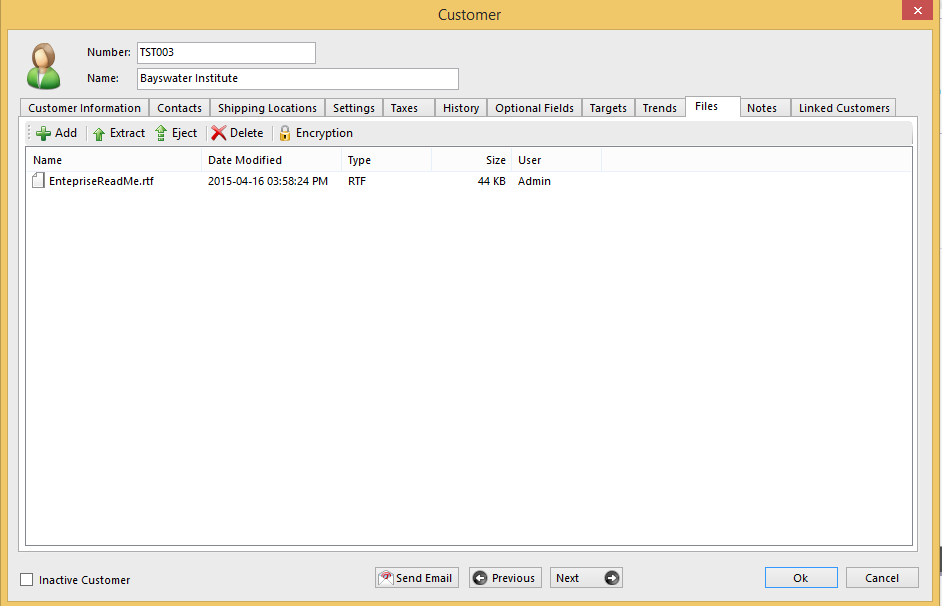Click the green plus Add icon
942x606 pixels.
click(x=44, y=133)
